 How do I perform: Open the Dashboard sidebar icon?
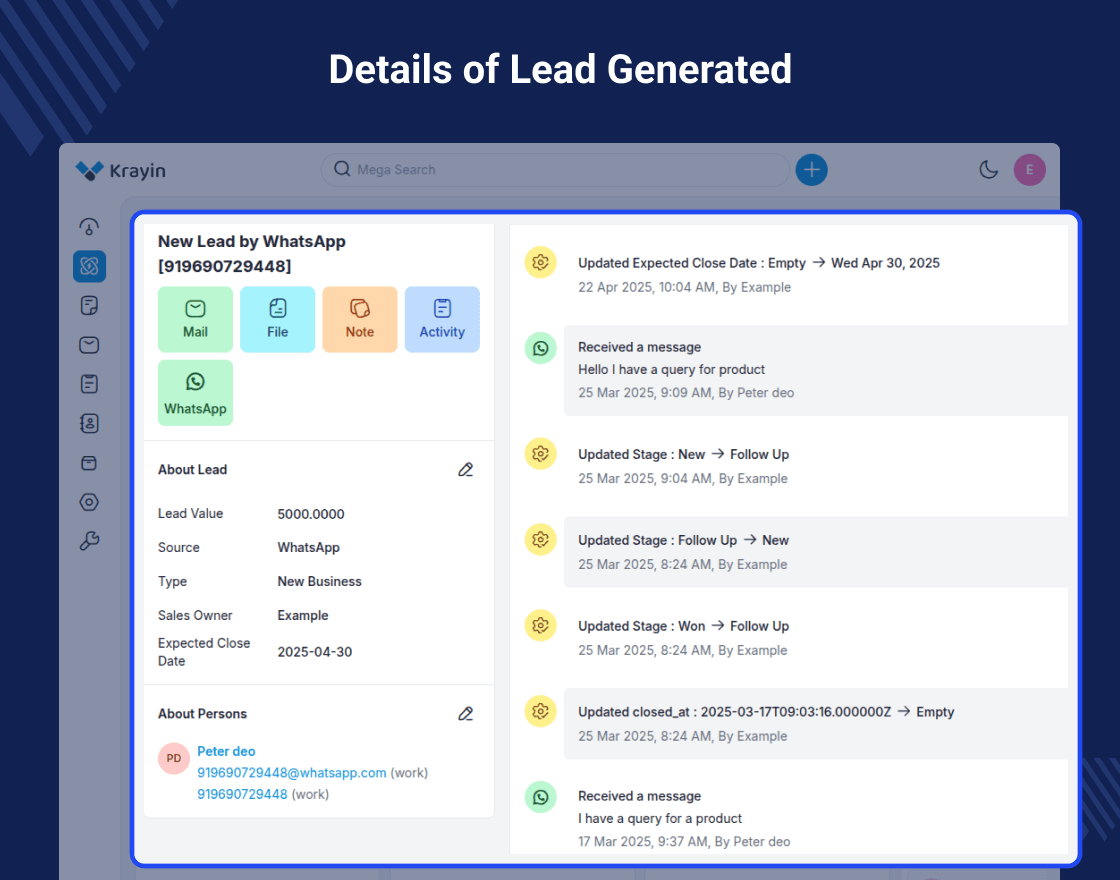tap(89, 227)
